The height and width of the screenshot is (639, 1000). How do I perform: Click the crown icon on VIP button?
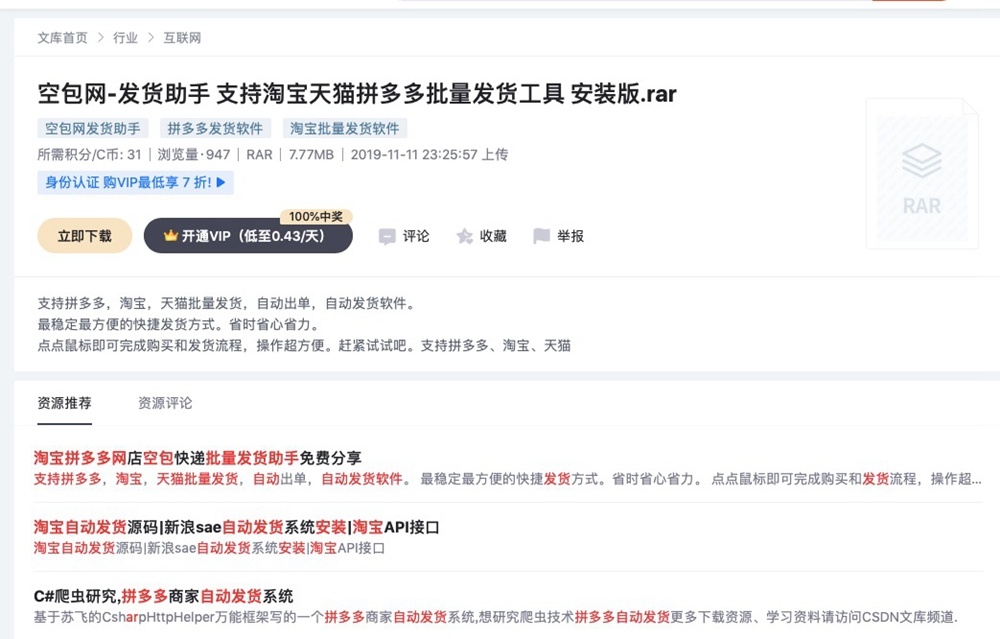pyautogui.click(x=170, y=235)
